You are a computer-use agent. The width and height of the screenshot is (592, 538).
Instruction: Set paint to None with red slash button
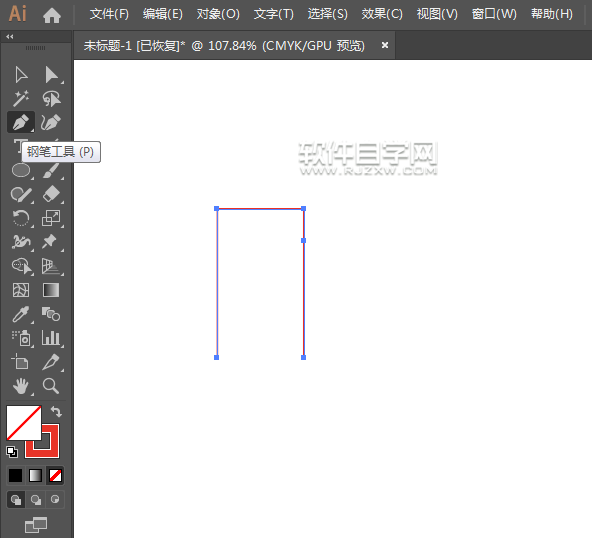(55, 475)
